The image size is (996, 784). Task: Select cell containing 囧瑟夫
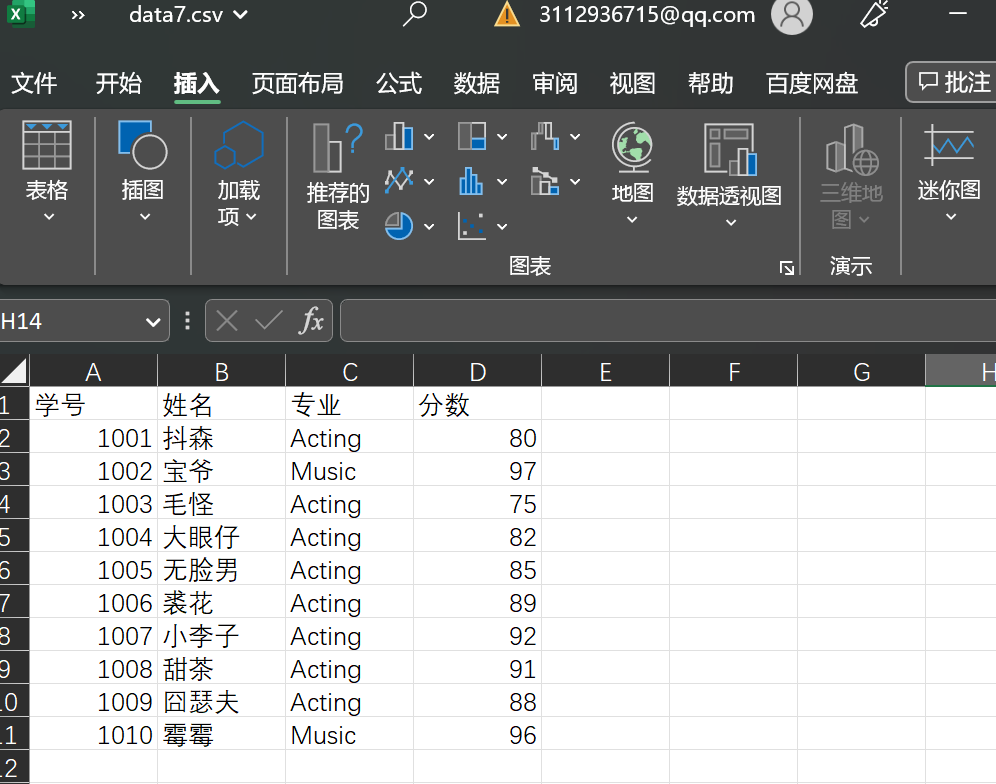click(x=222, y=701)
